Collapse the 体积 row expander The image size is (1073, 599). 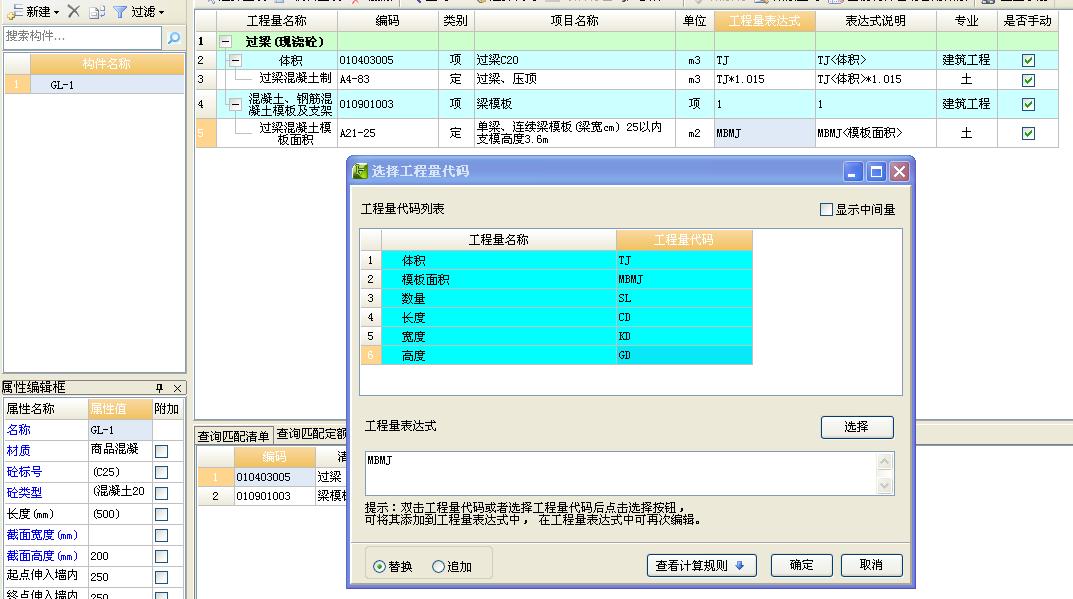pyautogui.click(x=235, y=60)
